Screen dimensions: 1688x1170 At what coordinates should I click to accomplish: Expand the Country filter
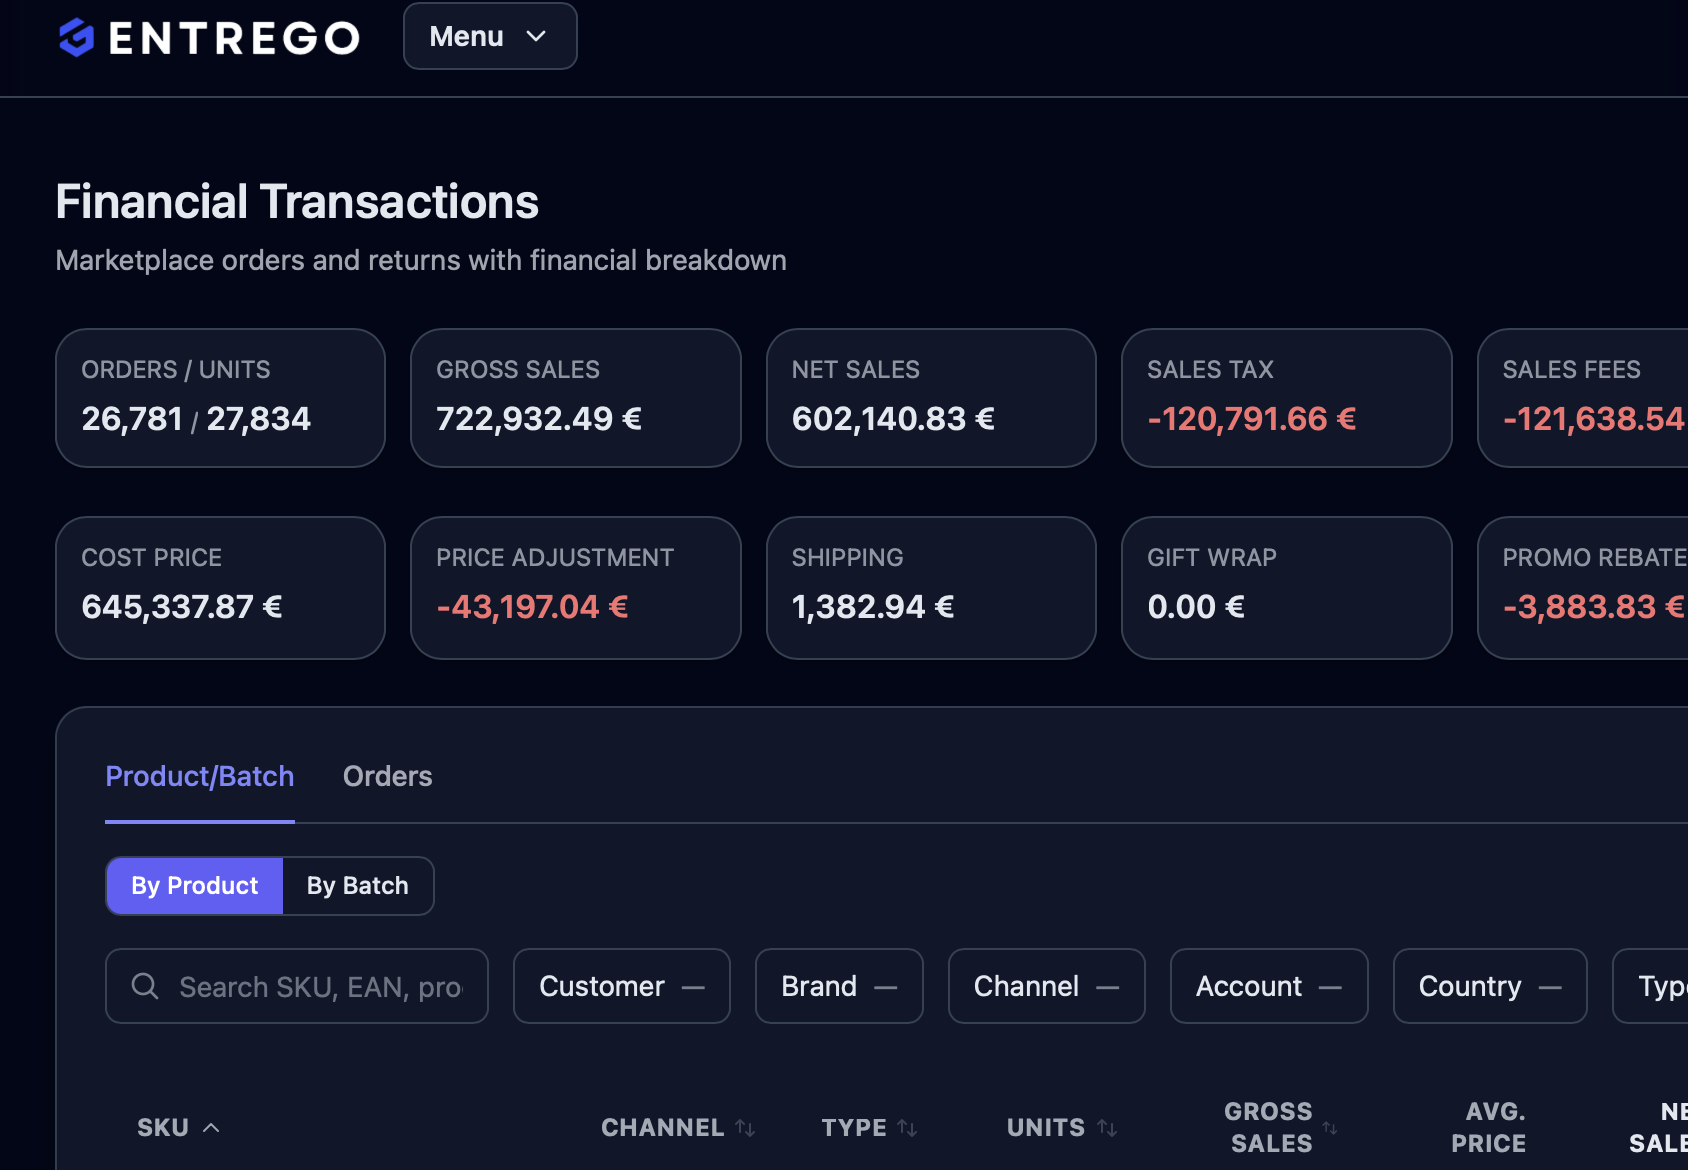(x=1489, y=986)
